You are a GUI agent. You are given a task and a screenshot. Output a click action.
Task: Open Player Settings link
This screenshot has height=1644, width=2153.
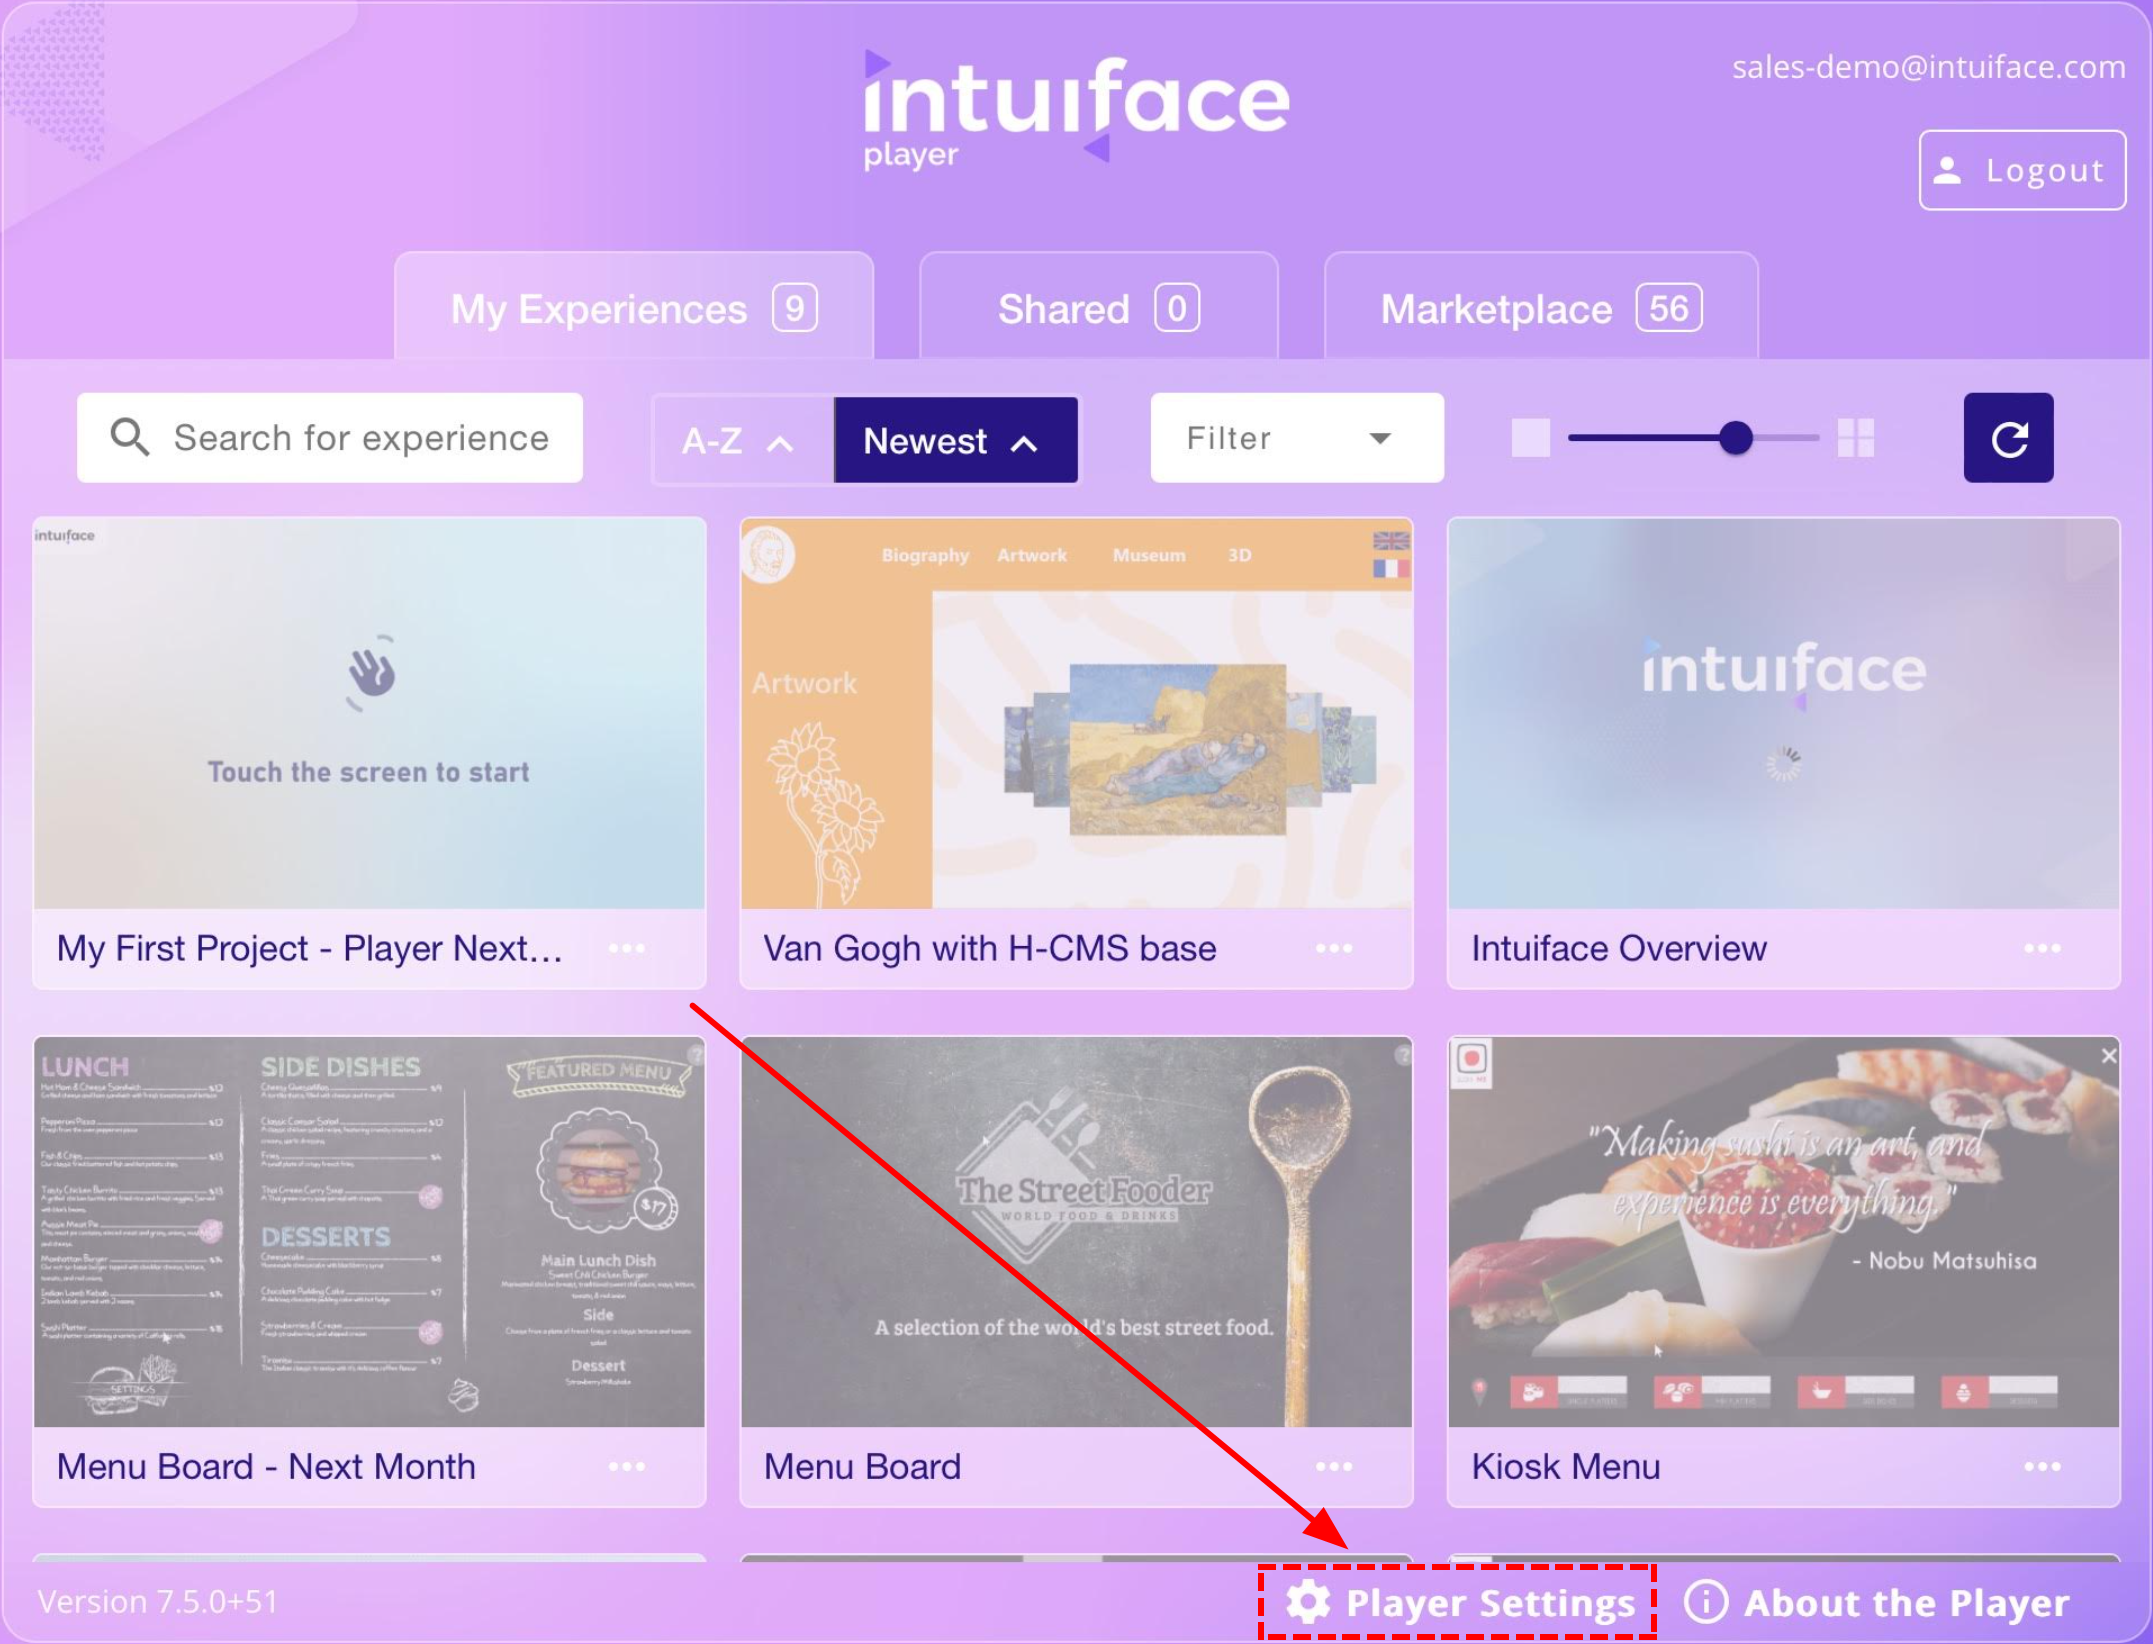(x=1460, y=1602)
